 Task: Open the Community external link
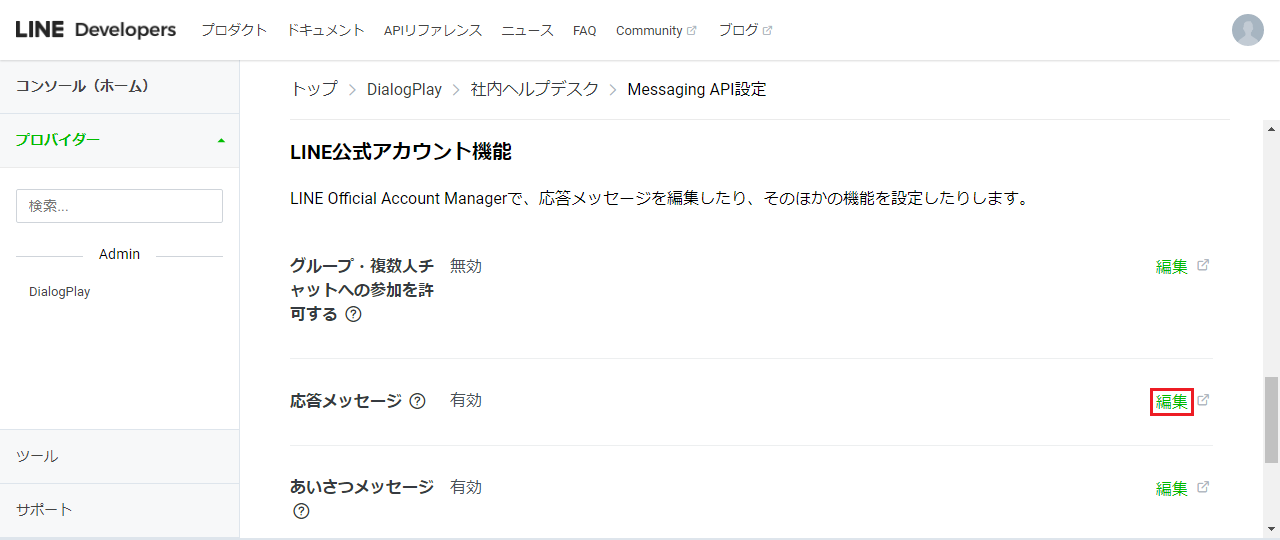click(x=656, y=30)
